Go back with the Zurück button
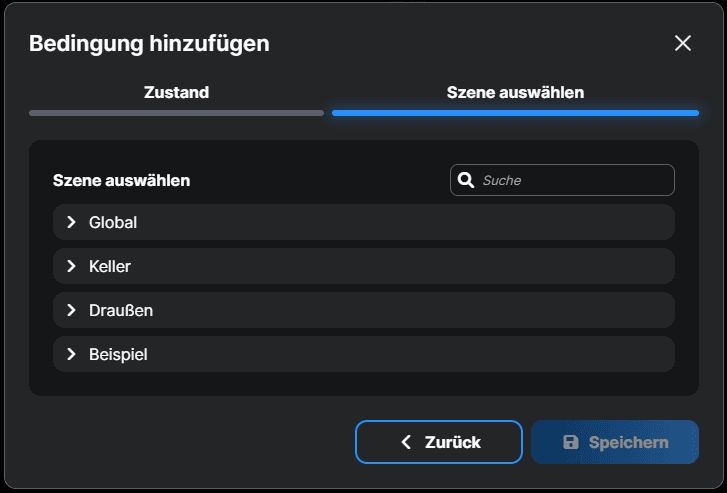This screenshot has width=727, height=493. click(438, 442)
